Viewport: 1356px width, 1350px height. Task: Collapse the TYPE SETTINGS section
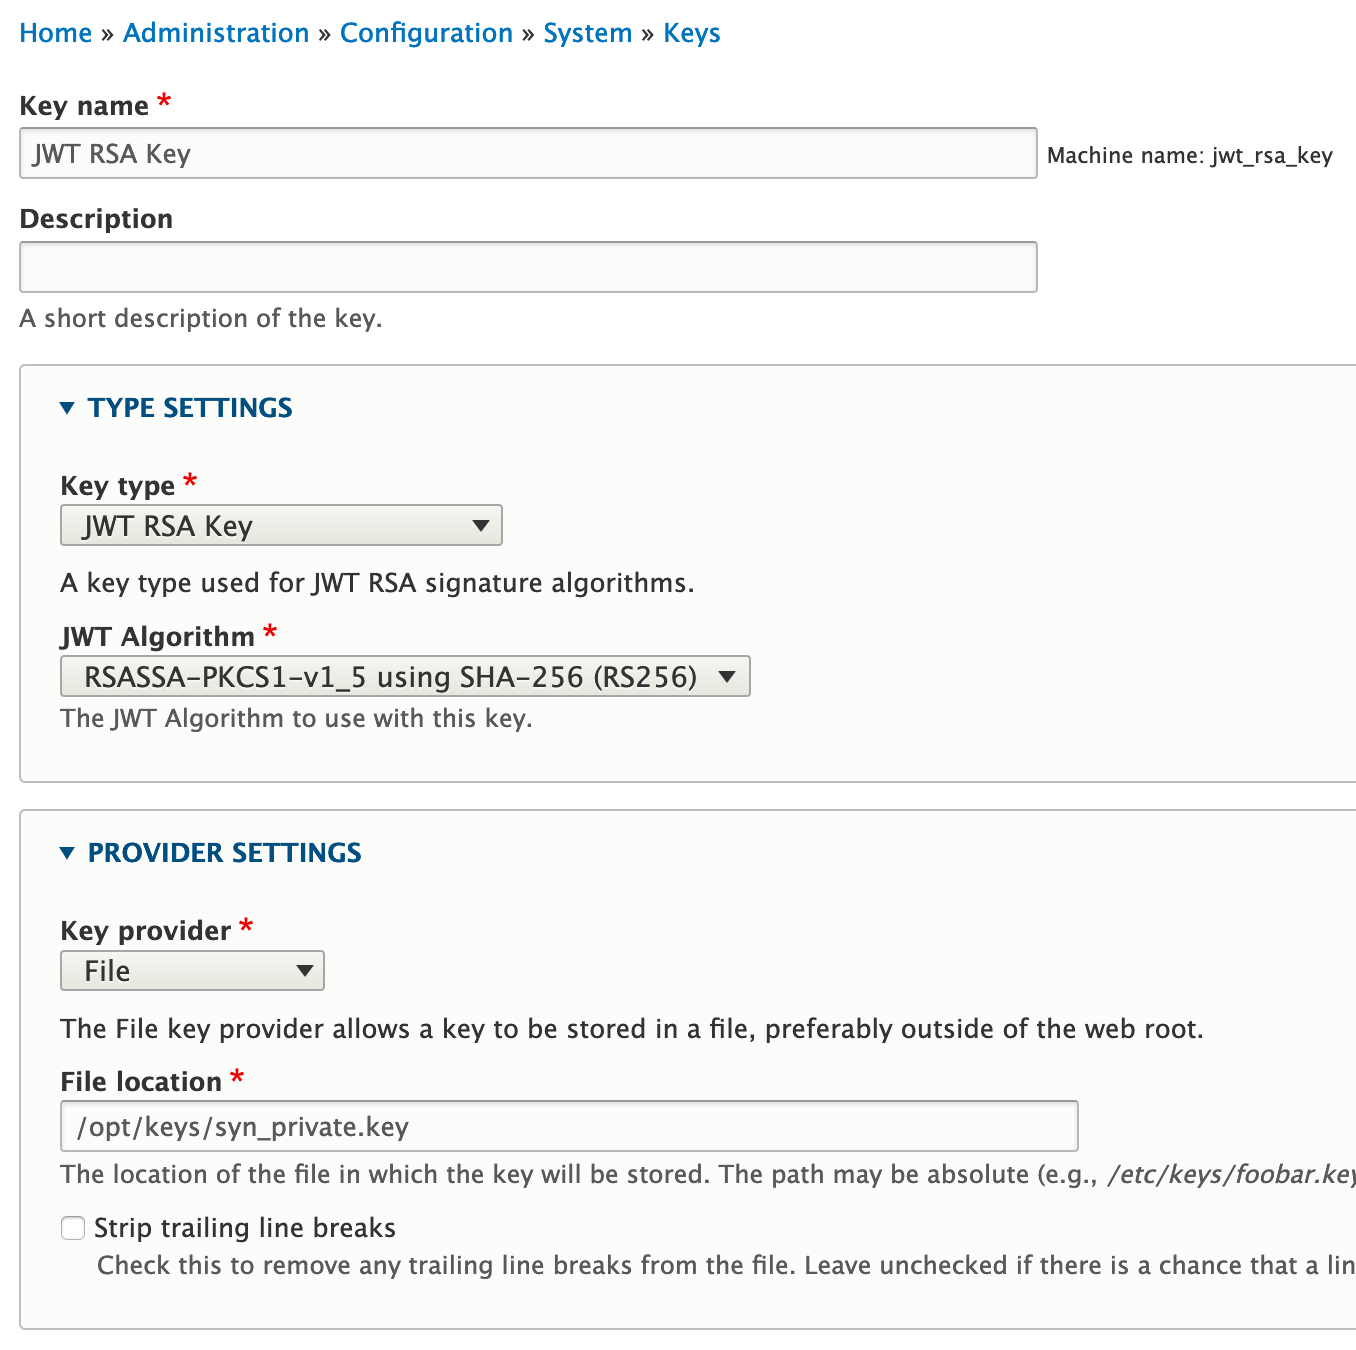[189, 407]
